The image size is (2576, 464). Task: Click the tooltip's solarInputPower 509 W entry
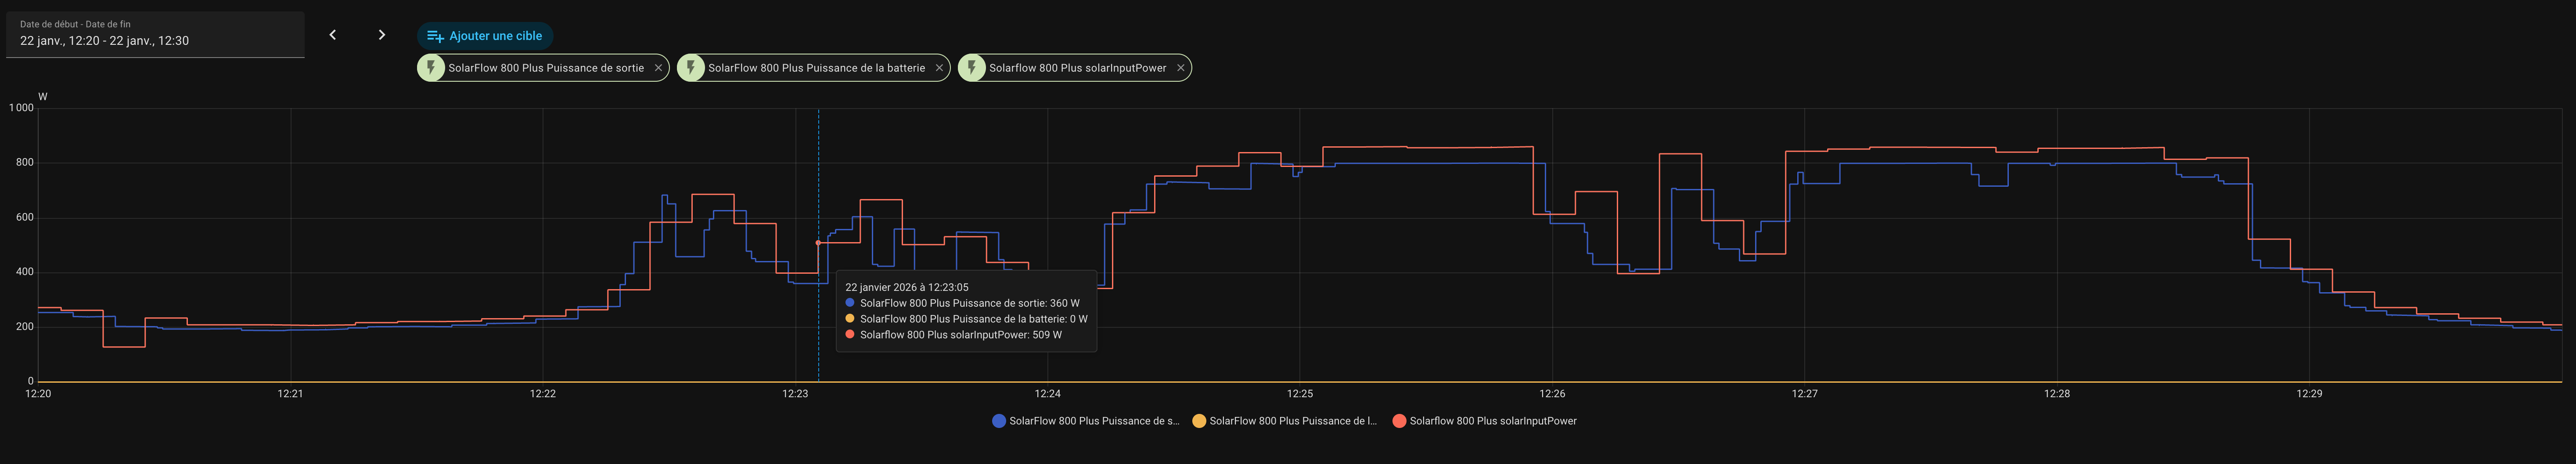point(960,335)
